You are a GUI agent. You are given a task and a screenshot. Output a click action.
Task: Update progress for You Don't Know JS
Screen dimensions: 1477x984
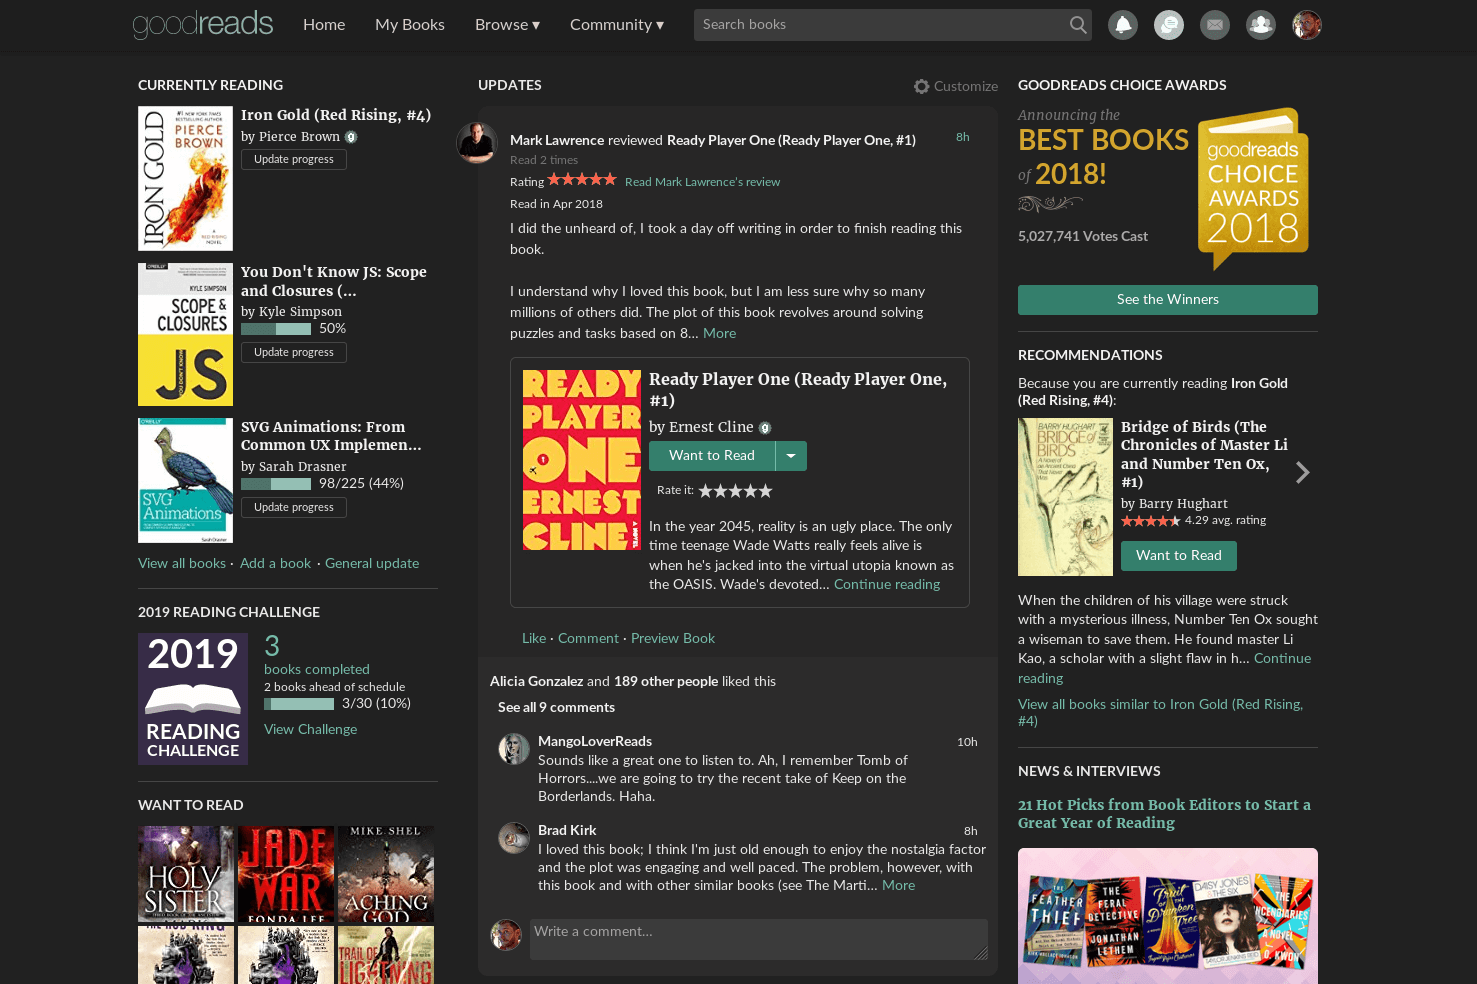point(294,353)
